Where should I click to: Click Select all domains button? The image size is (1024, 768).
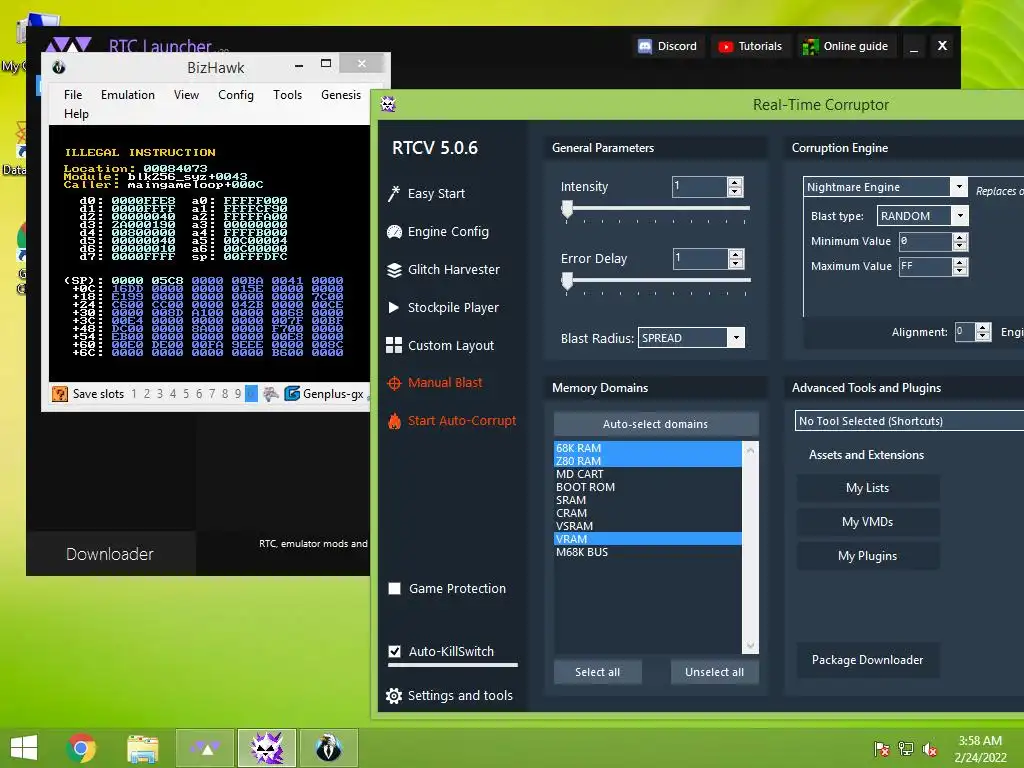tap(598, 672)
